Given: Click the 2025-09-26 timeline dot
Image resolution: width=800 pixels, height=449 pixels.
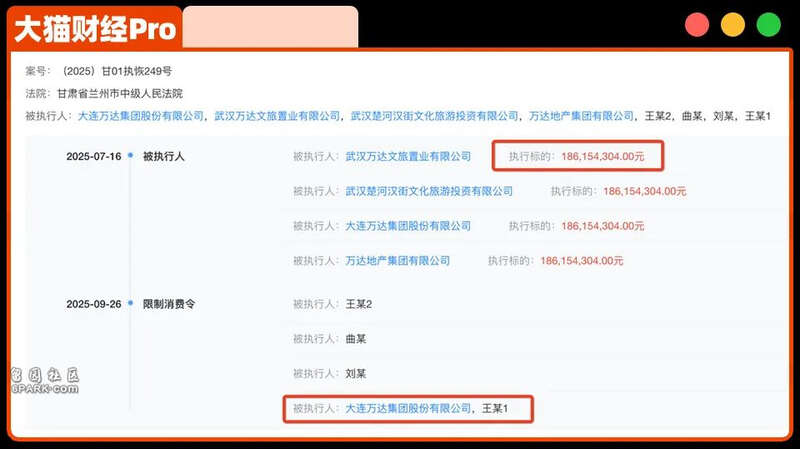Looking at the screenshot, I should (x=131, y=303).
